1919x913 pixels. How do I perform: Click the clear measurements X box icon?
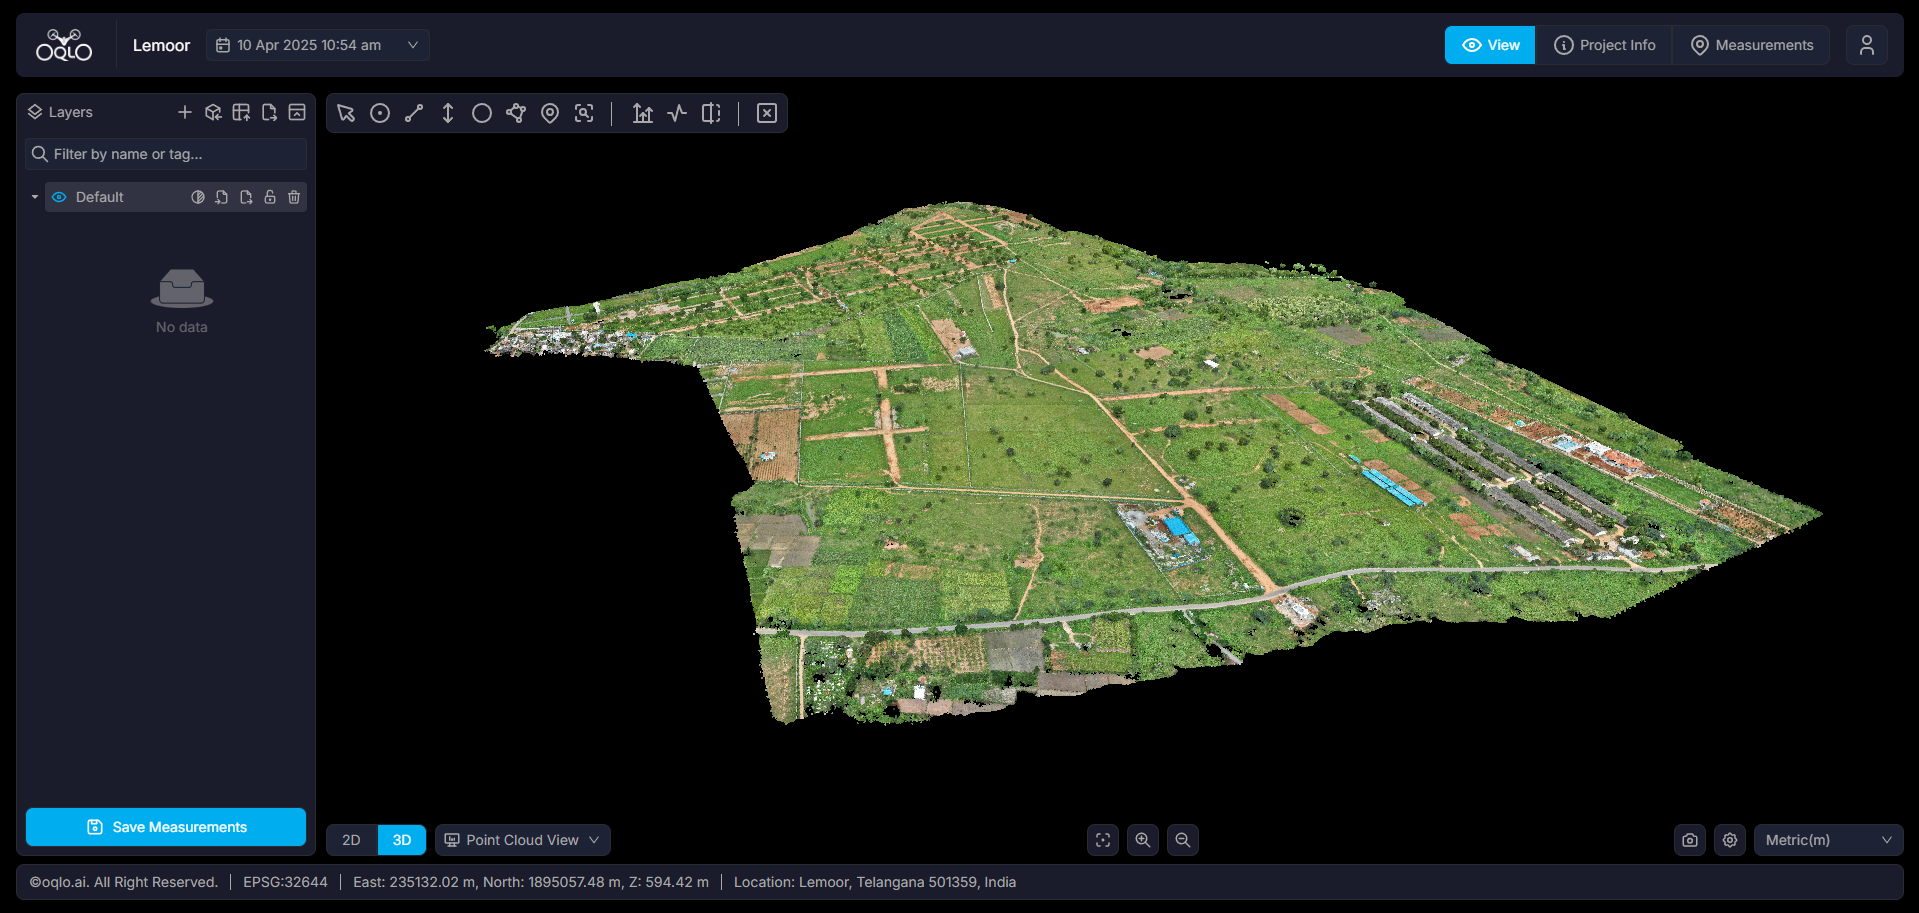767,113
